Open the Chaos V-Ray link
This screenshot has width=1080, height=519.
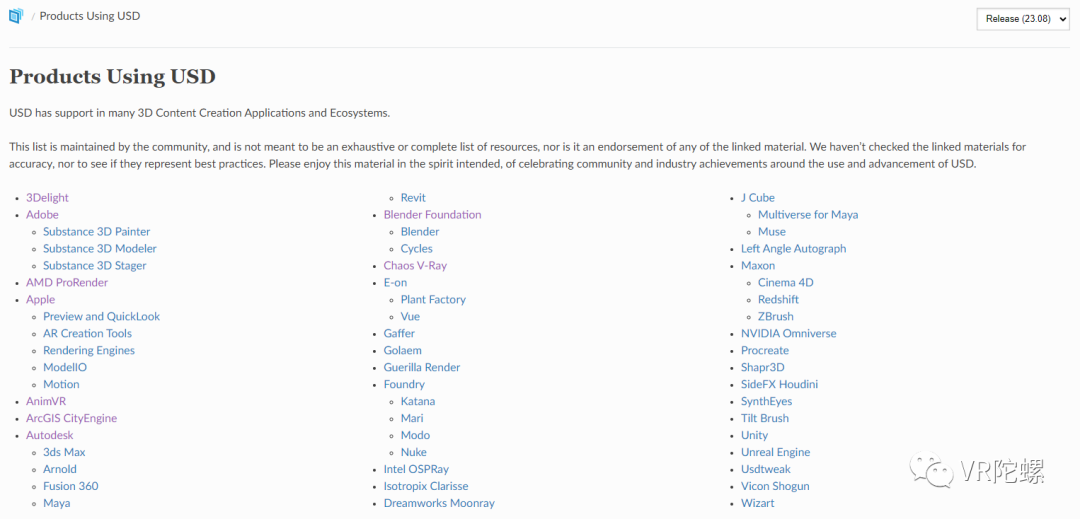pyautogui.click(x=415, y=266)
